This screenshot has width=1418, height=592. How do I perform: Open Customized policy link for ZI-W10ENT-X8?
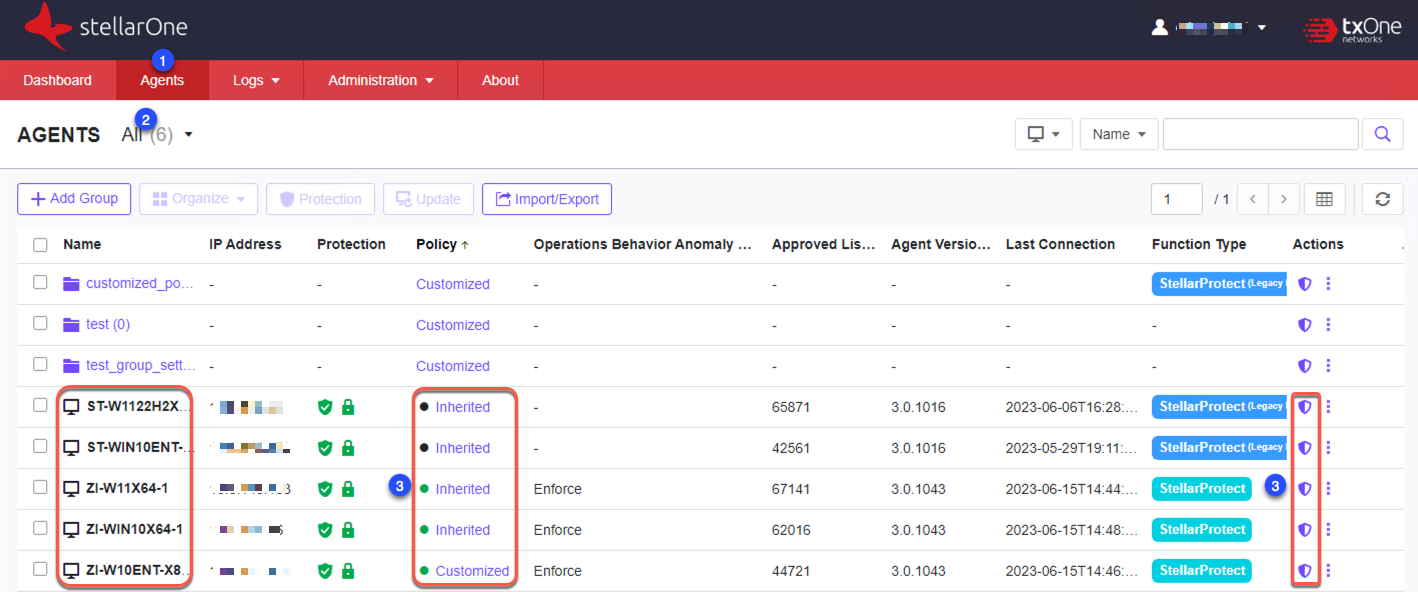[472, 571]
